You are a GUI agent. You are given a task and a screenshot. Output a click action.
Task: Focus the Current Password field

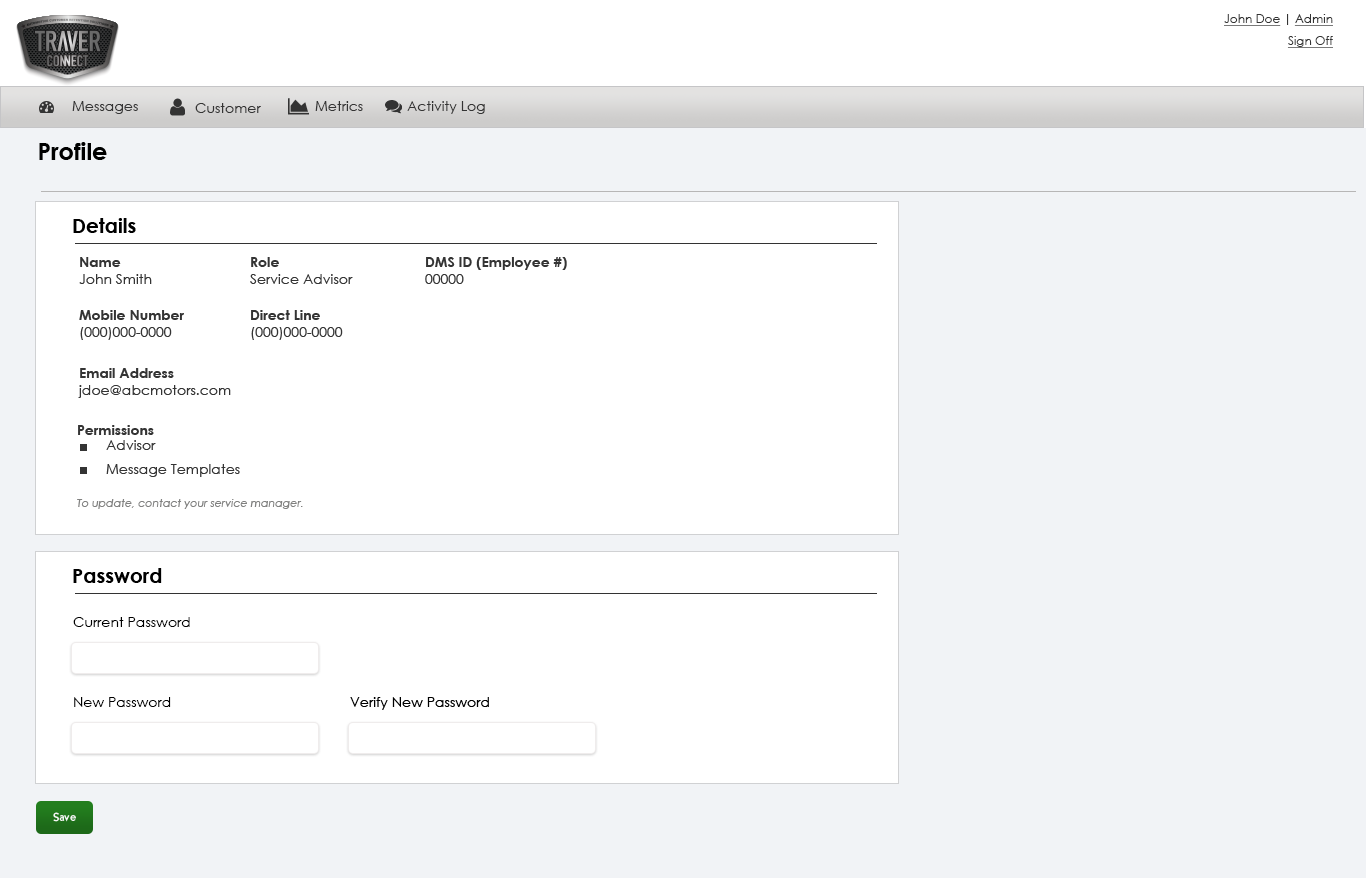[195, 658]
